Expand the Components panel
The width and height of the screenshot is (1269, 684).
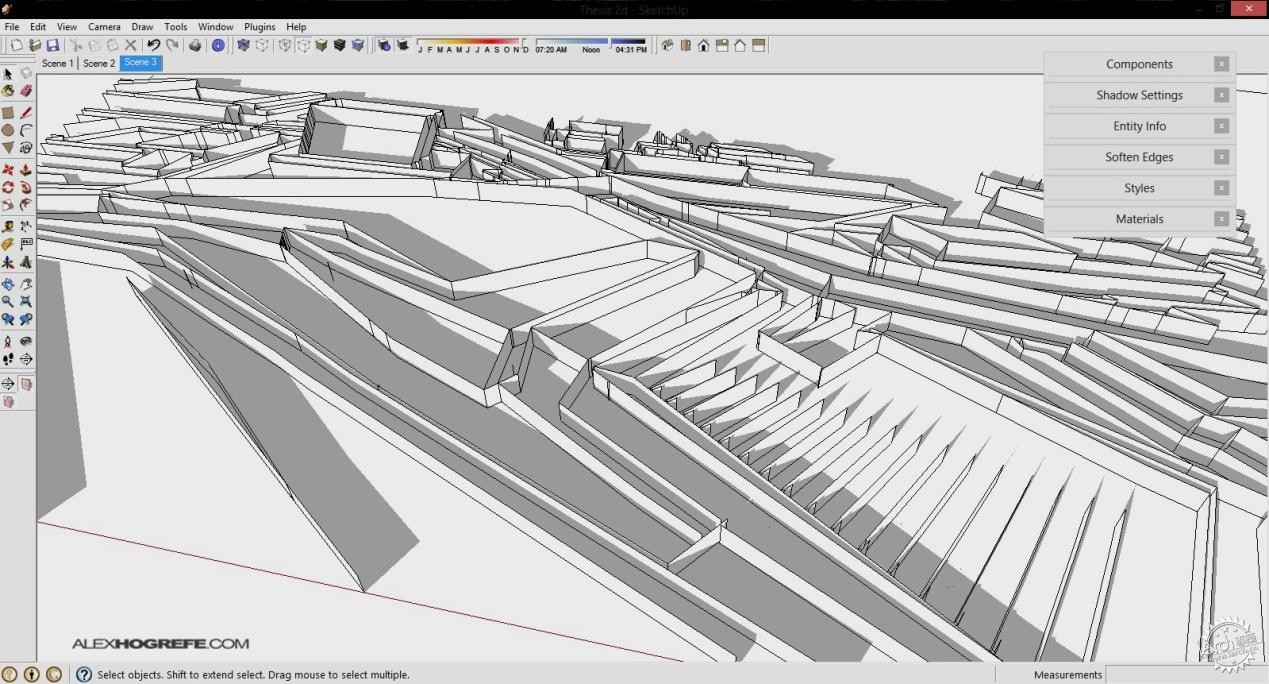[1139, 64]
